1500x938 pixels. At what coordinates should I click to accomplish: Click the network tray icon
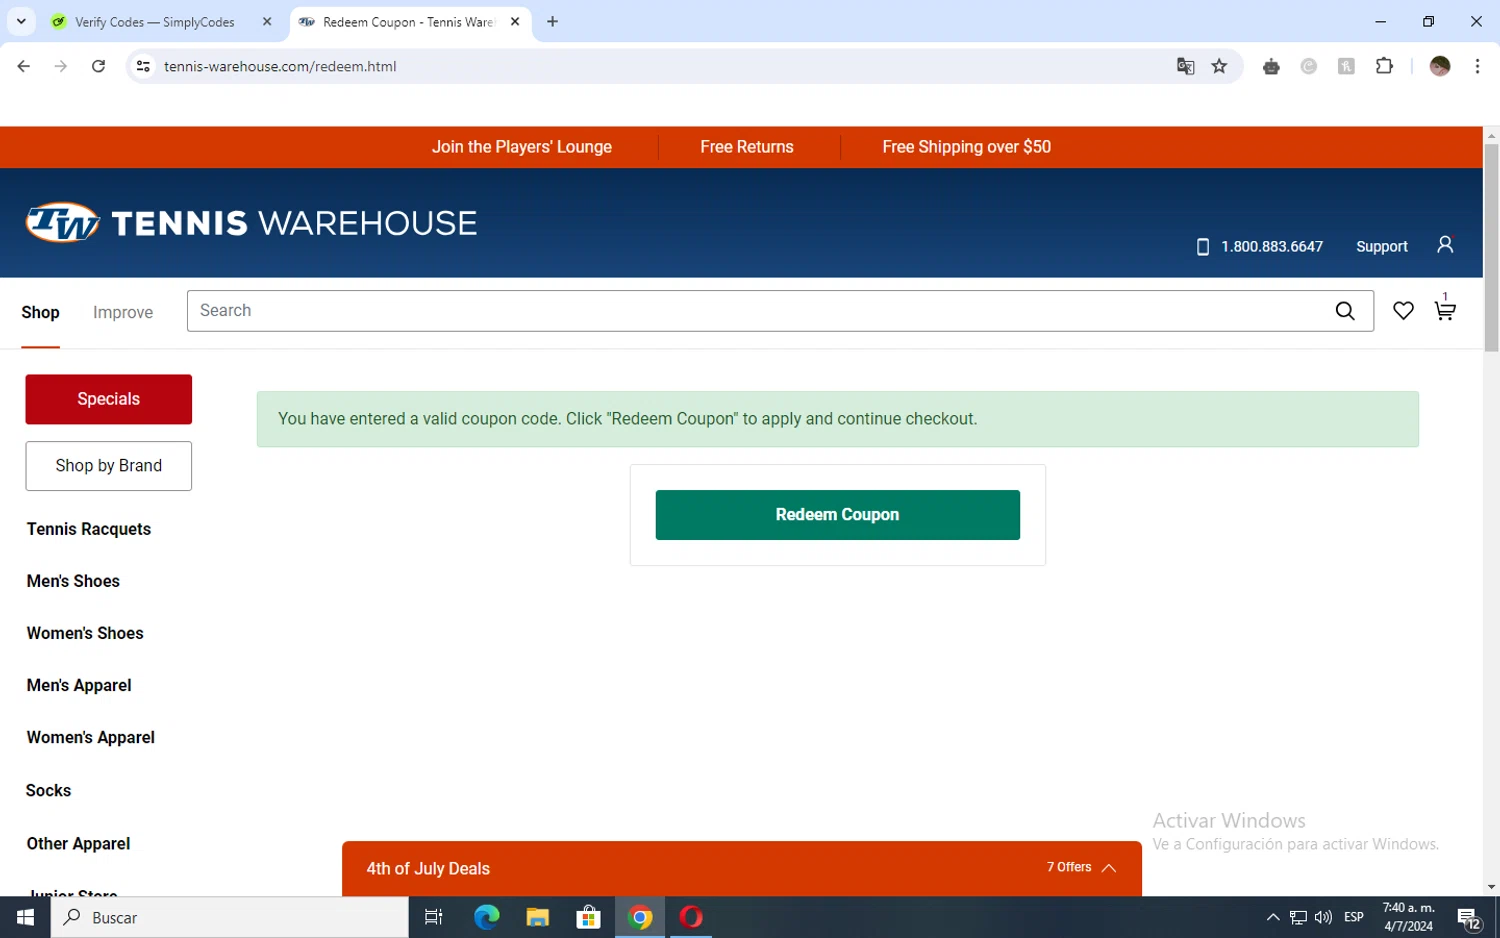tap(1298, 917)
